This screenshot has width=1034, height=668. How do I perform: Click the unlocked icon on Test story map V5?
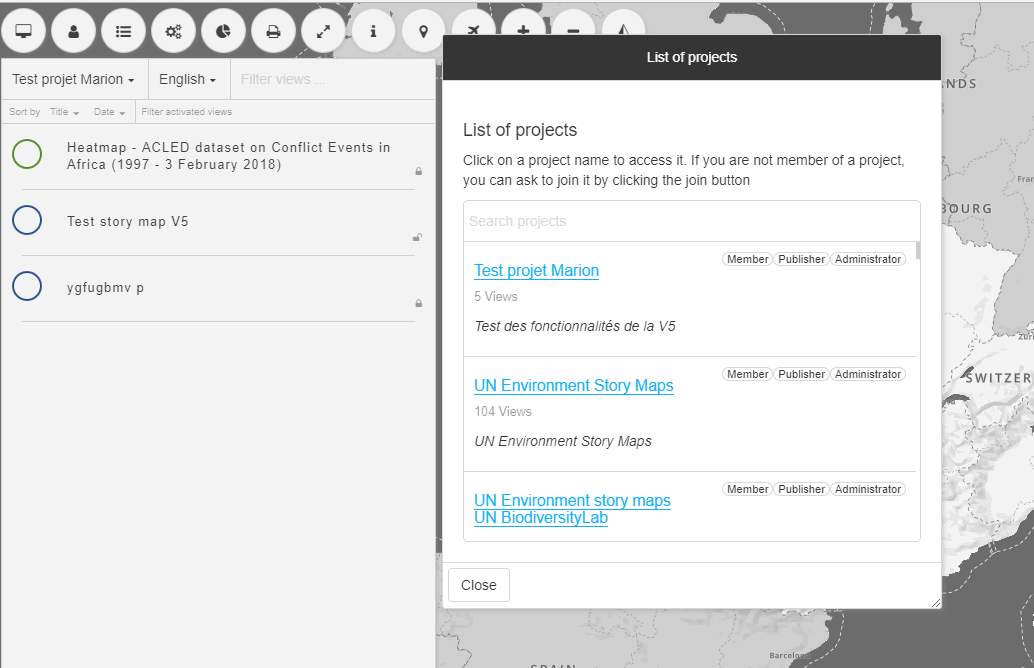417,237
